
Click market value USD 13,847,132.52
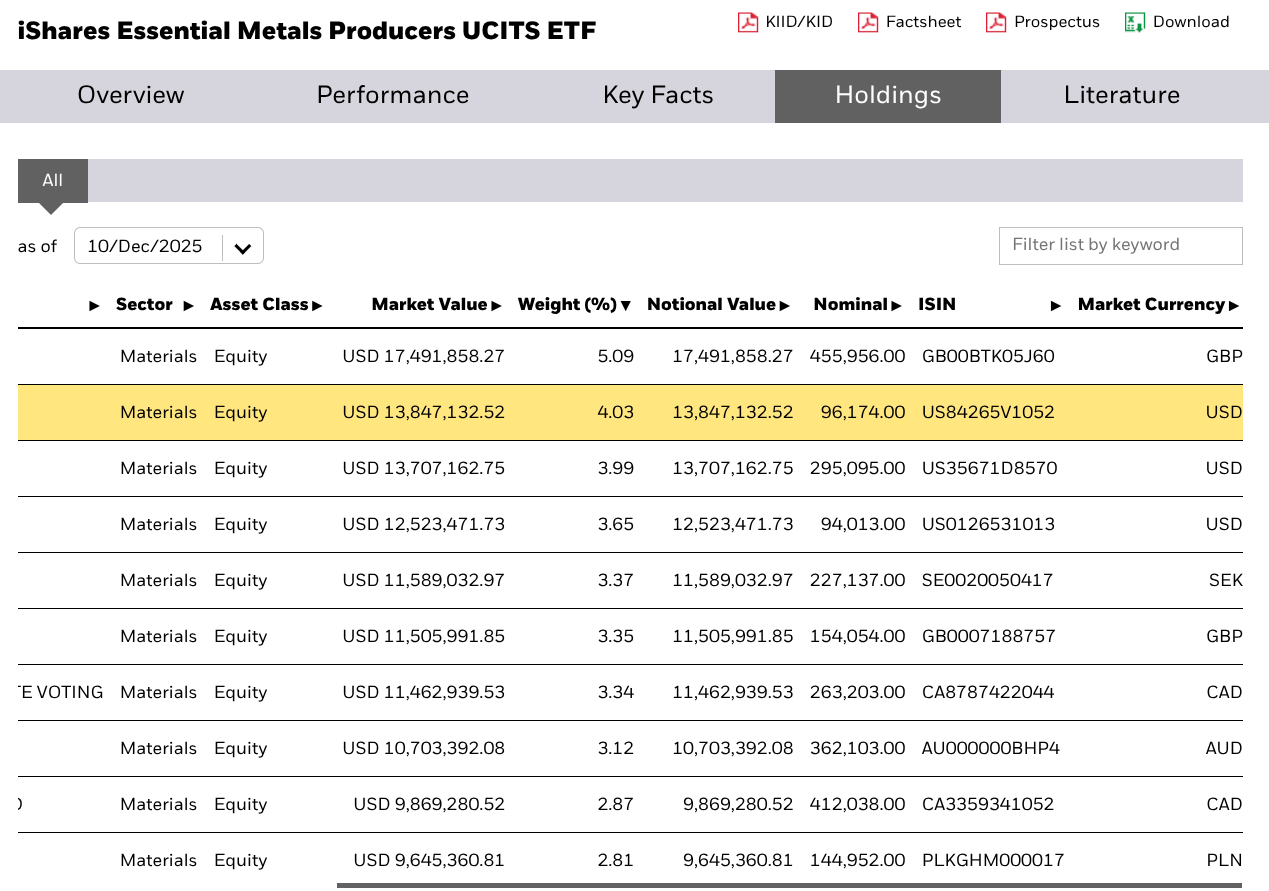coord(423,413)
